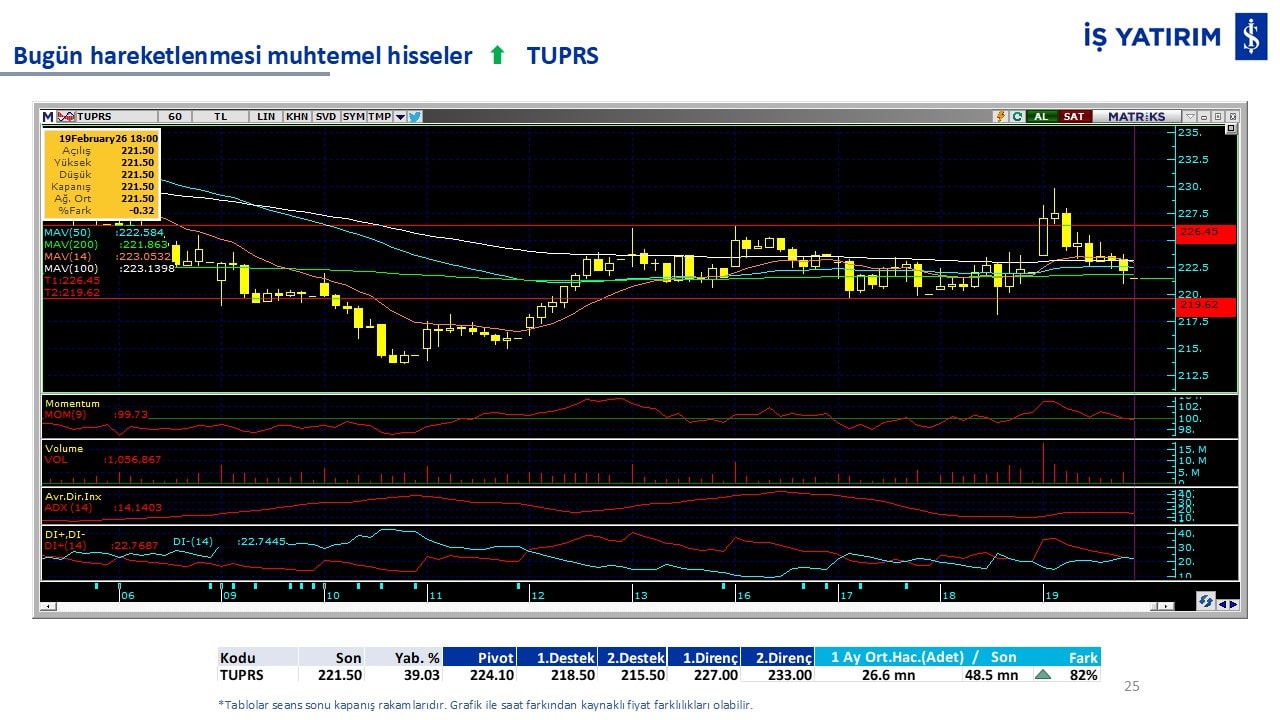This screenshot has width=1280, height=720.
Task: Open dropdown arrow next to TMP
Action: point(400,116)
